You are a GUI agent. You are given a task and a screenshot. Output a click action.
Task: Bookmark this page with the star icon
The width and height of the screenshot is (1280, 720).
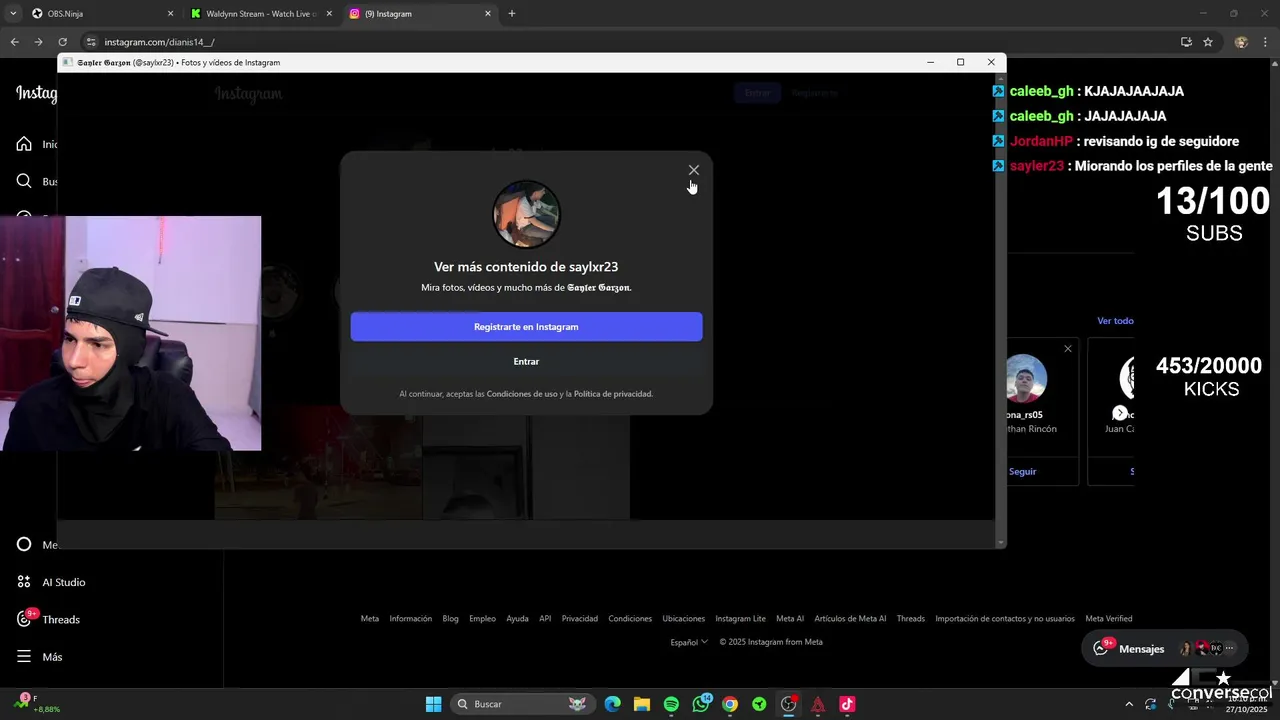coord(1208,42)
